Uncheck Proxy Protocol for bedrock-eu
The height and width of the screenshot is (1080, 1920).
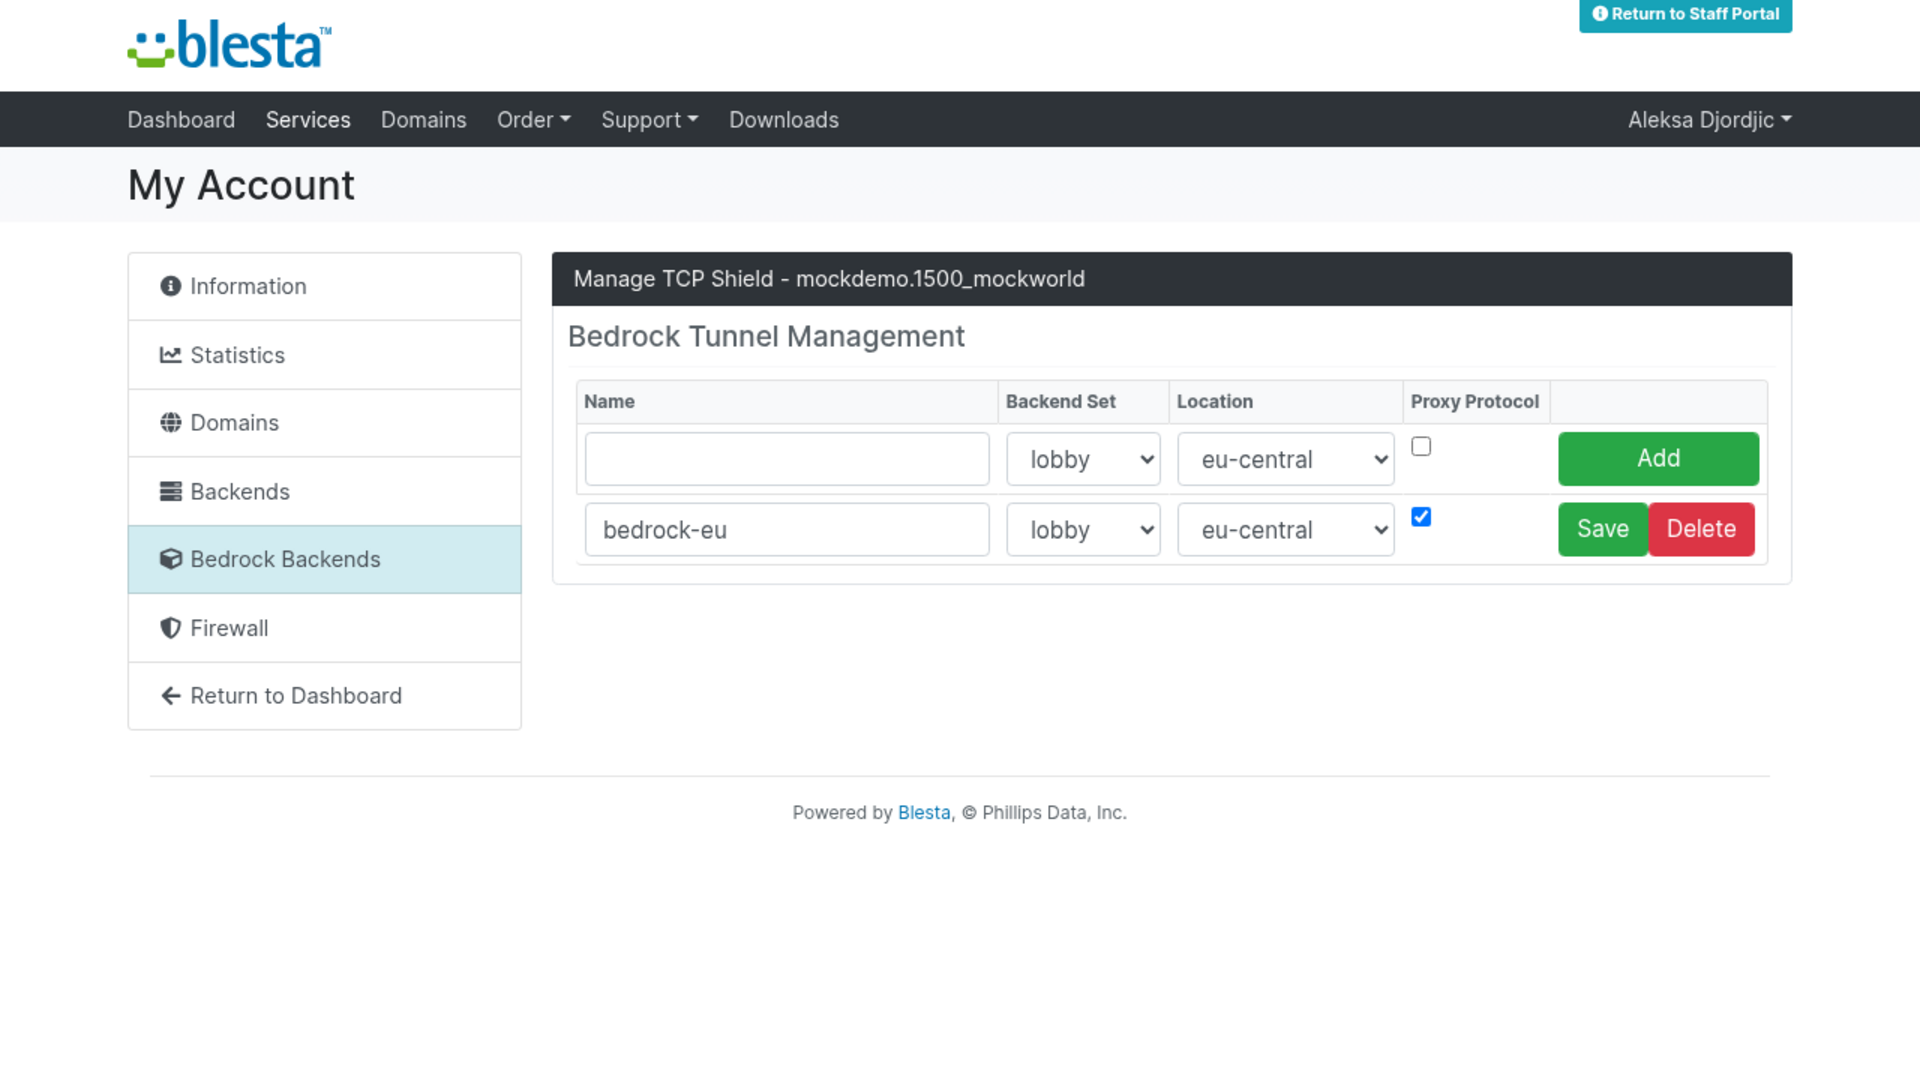(1421, 517)
